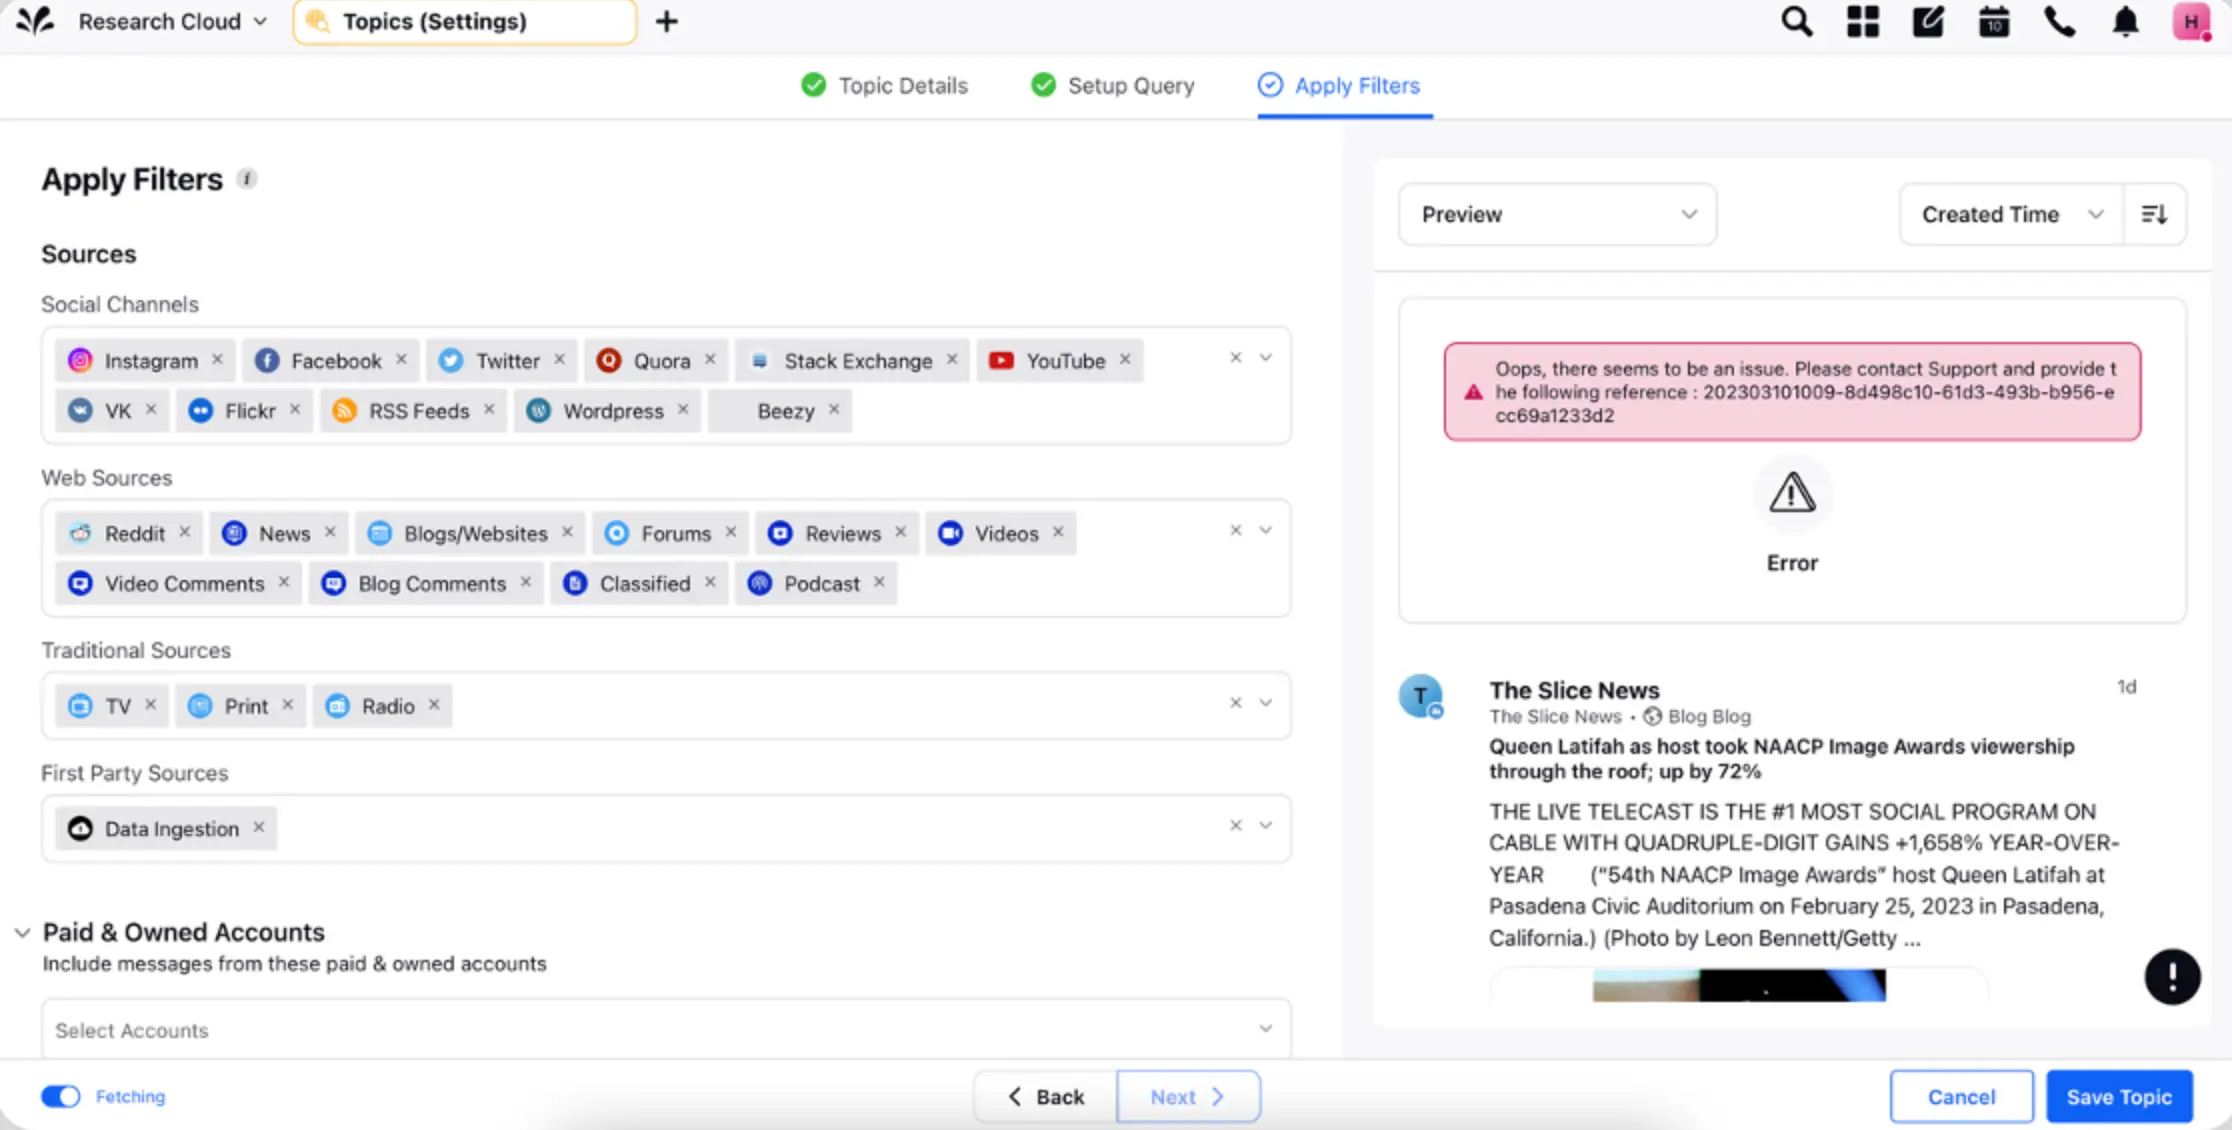Screen dimensions: 2232x1130
Task: Remove the Wordpress source chip
Action: 683,409
